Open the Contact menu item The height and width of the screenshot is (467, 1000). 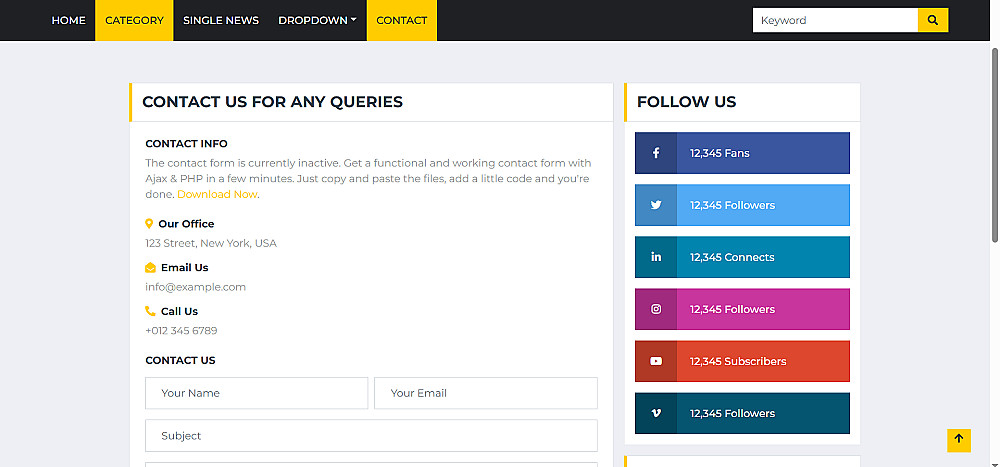tap(402, 20)
